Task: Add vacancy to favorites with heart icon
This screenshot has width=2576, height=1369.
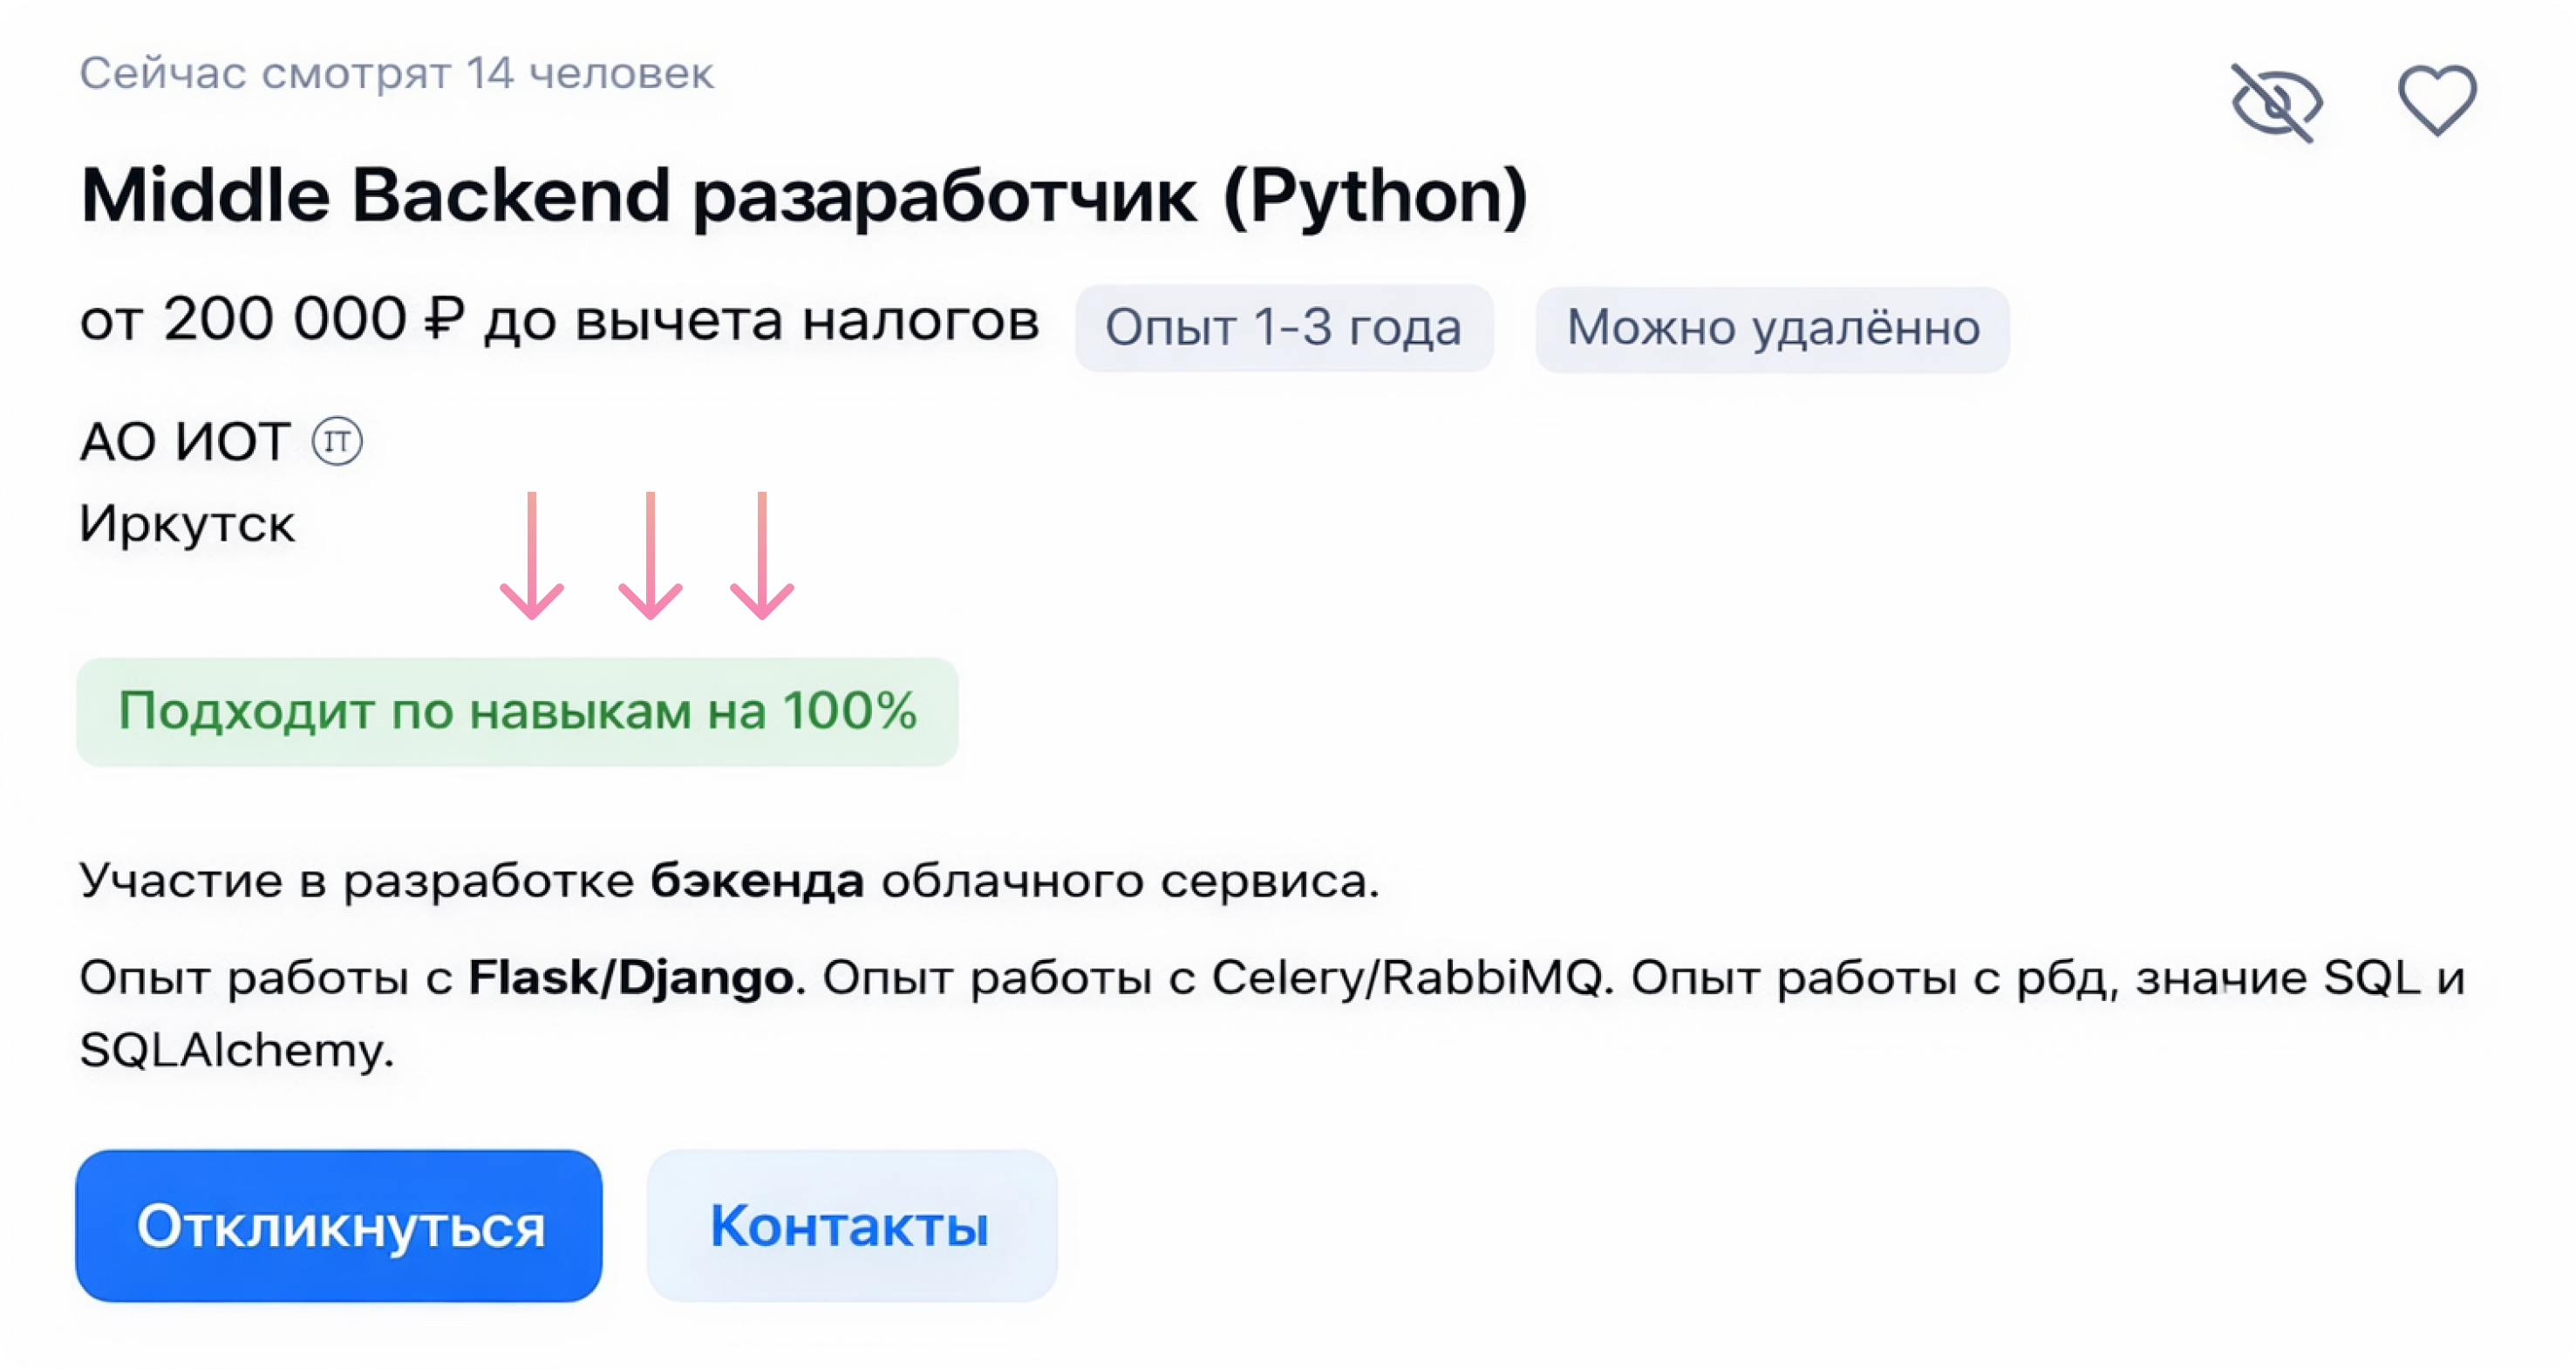Action: pyautogui.click(x=2437, y=100)
